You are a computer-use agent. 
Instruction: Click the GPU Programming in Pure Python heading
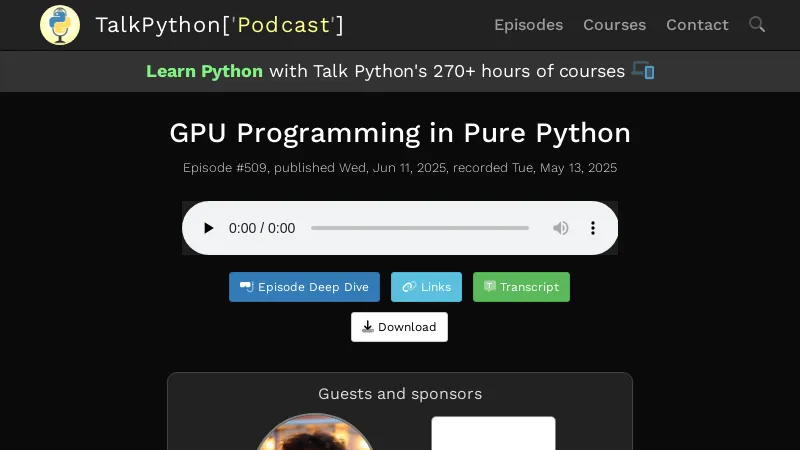[x=400, y=133]
